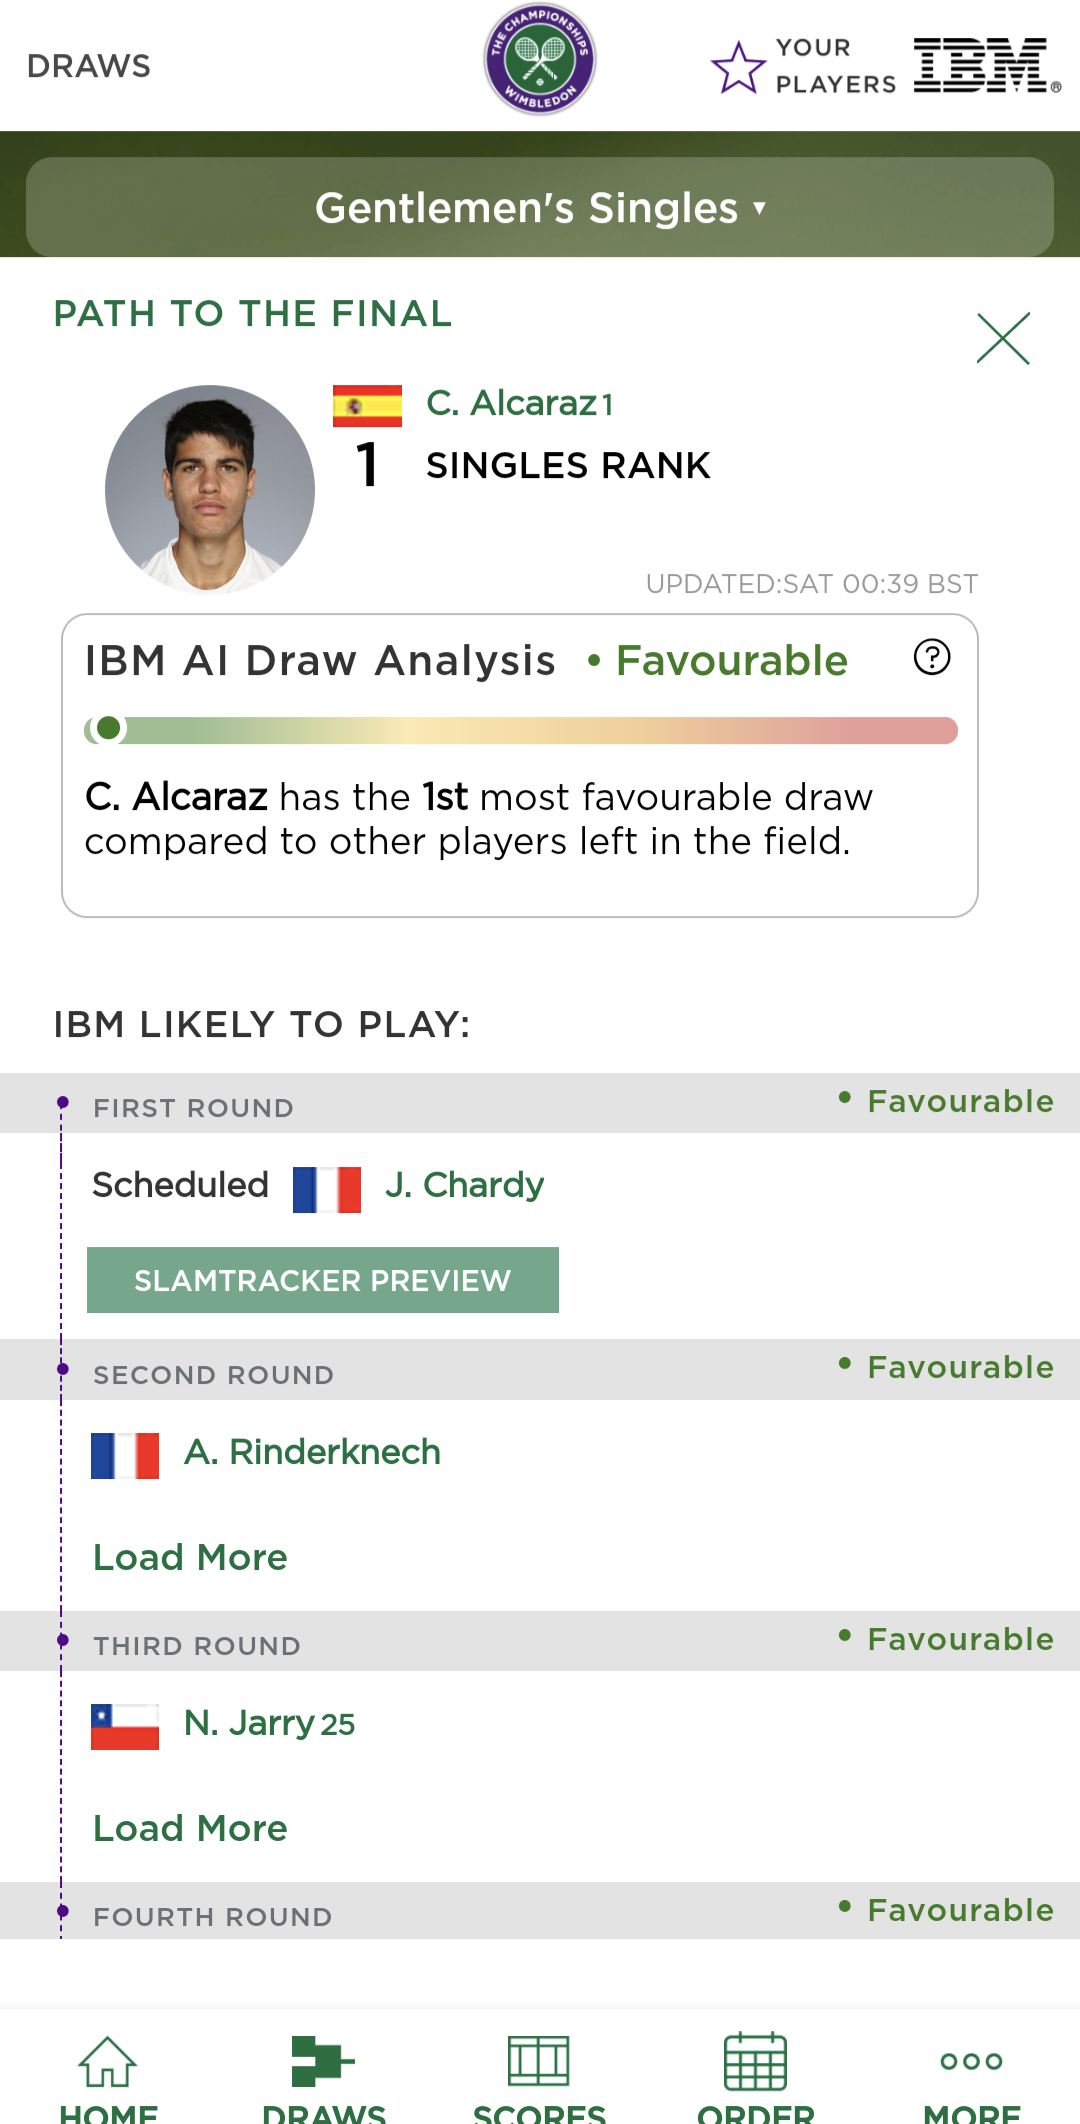Tap C. Alcaraz's profile photo
The image size is (1080, 2124).
[x=210, y=489]
